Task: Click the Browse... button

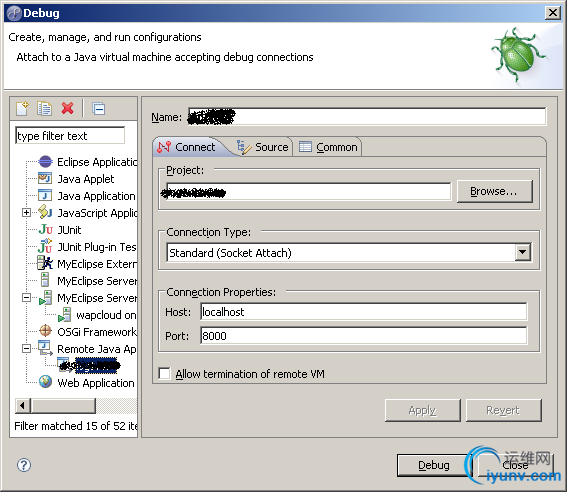Action: click(495, 191)
